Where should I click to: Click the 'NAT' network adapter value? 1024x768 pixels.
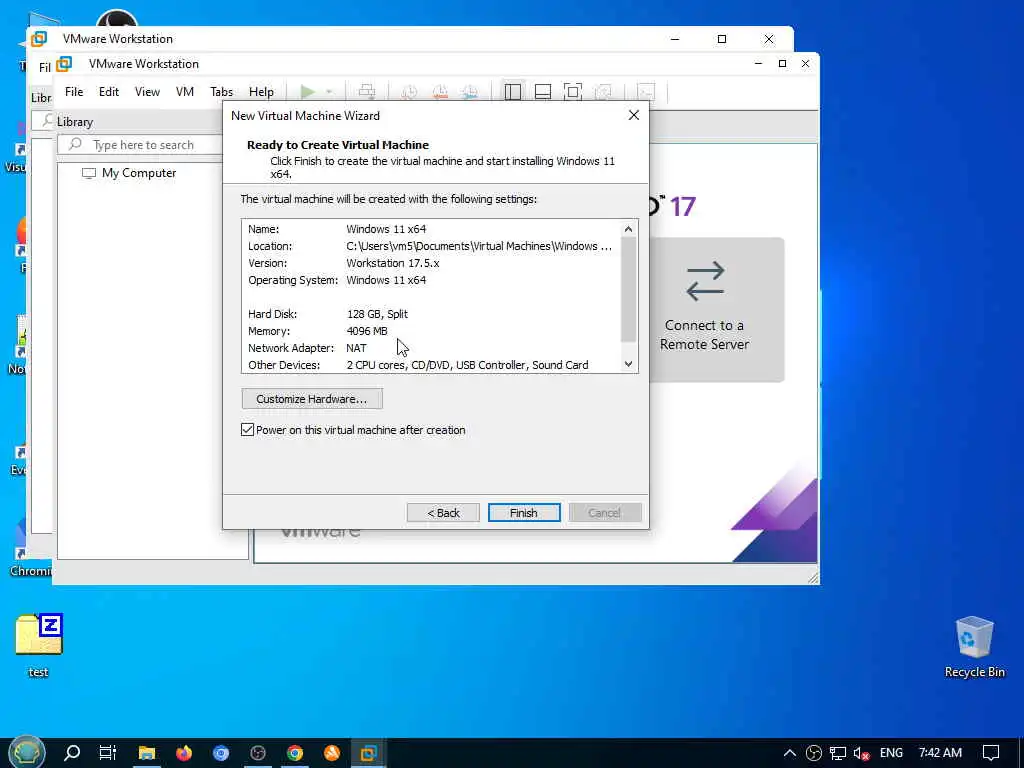point(357,348)
